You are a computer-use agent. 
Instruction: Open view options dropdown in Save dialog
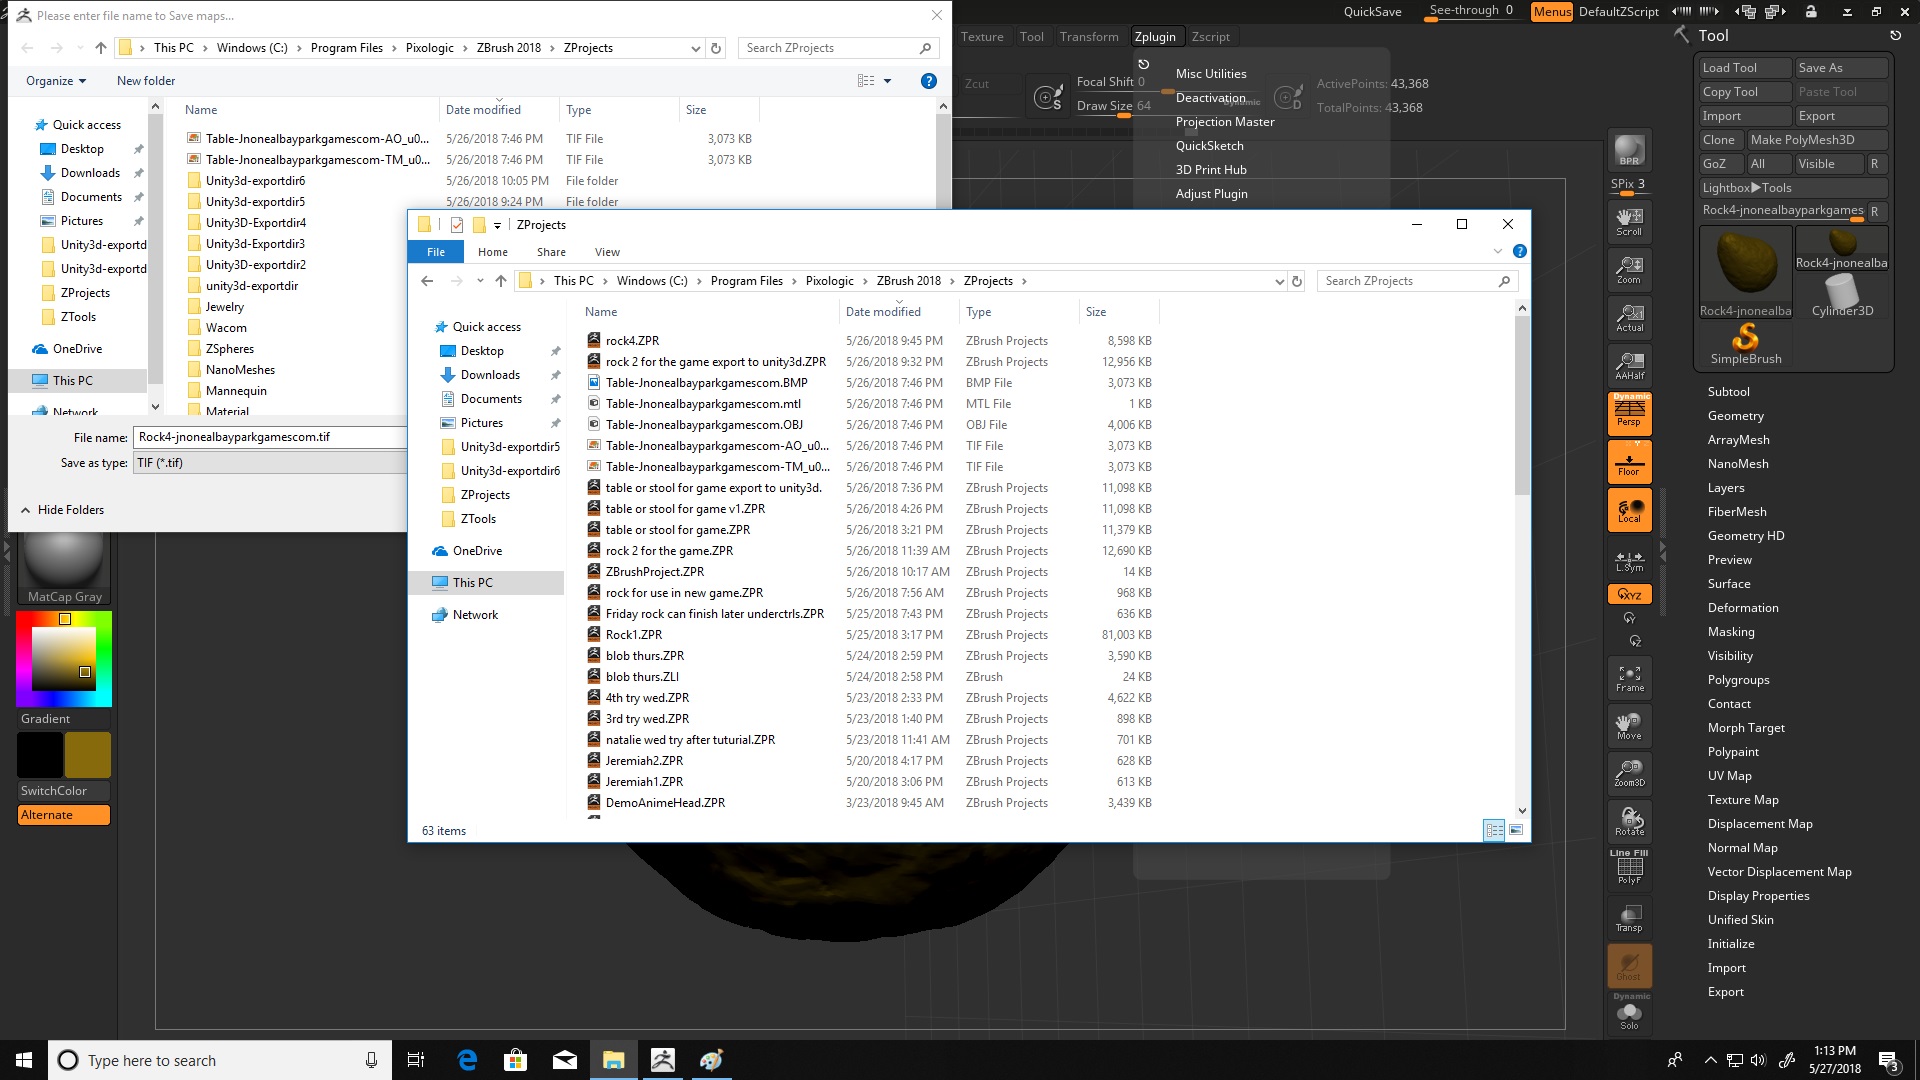(x=887, y=81)
